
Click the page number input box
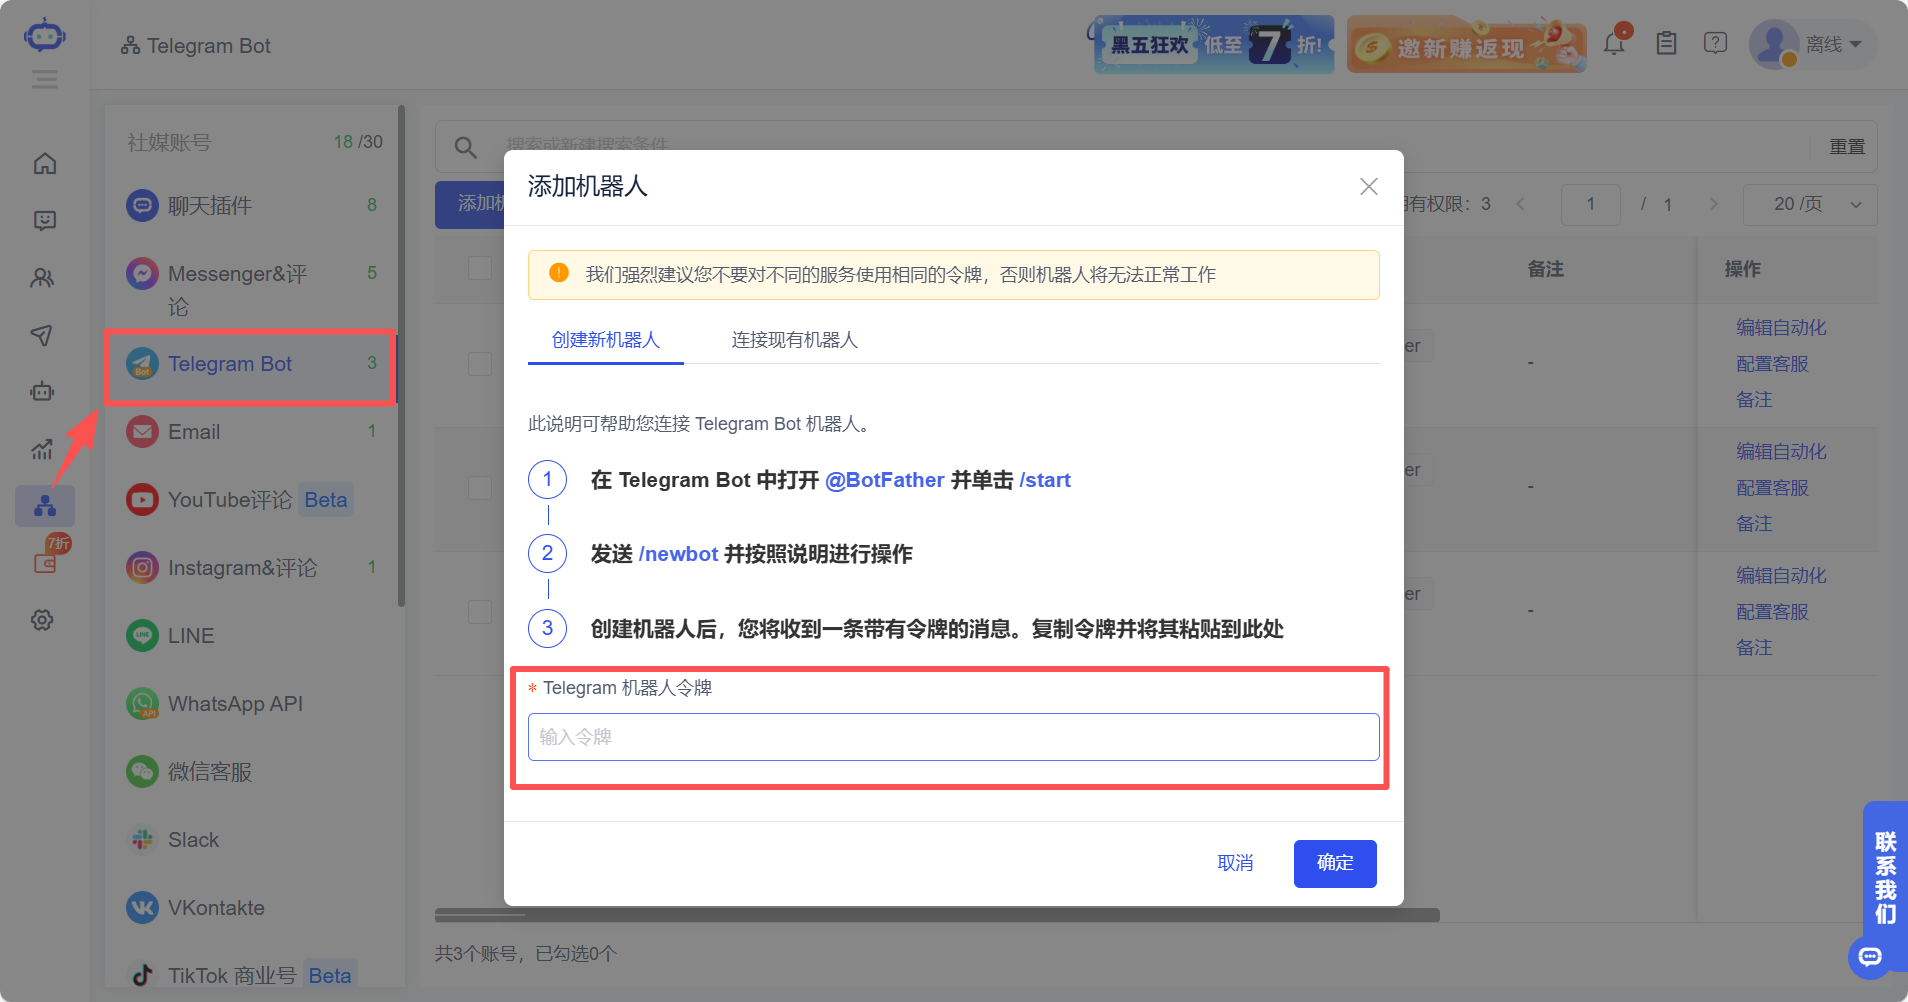point(1591,204)
